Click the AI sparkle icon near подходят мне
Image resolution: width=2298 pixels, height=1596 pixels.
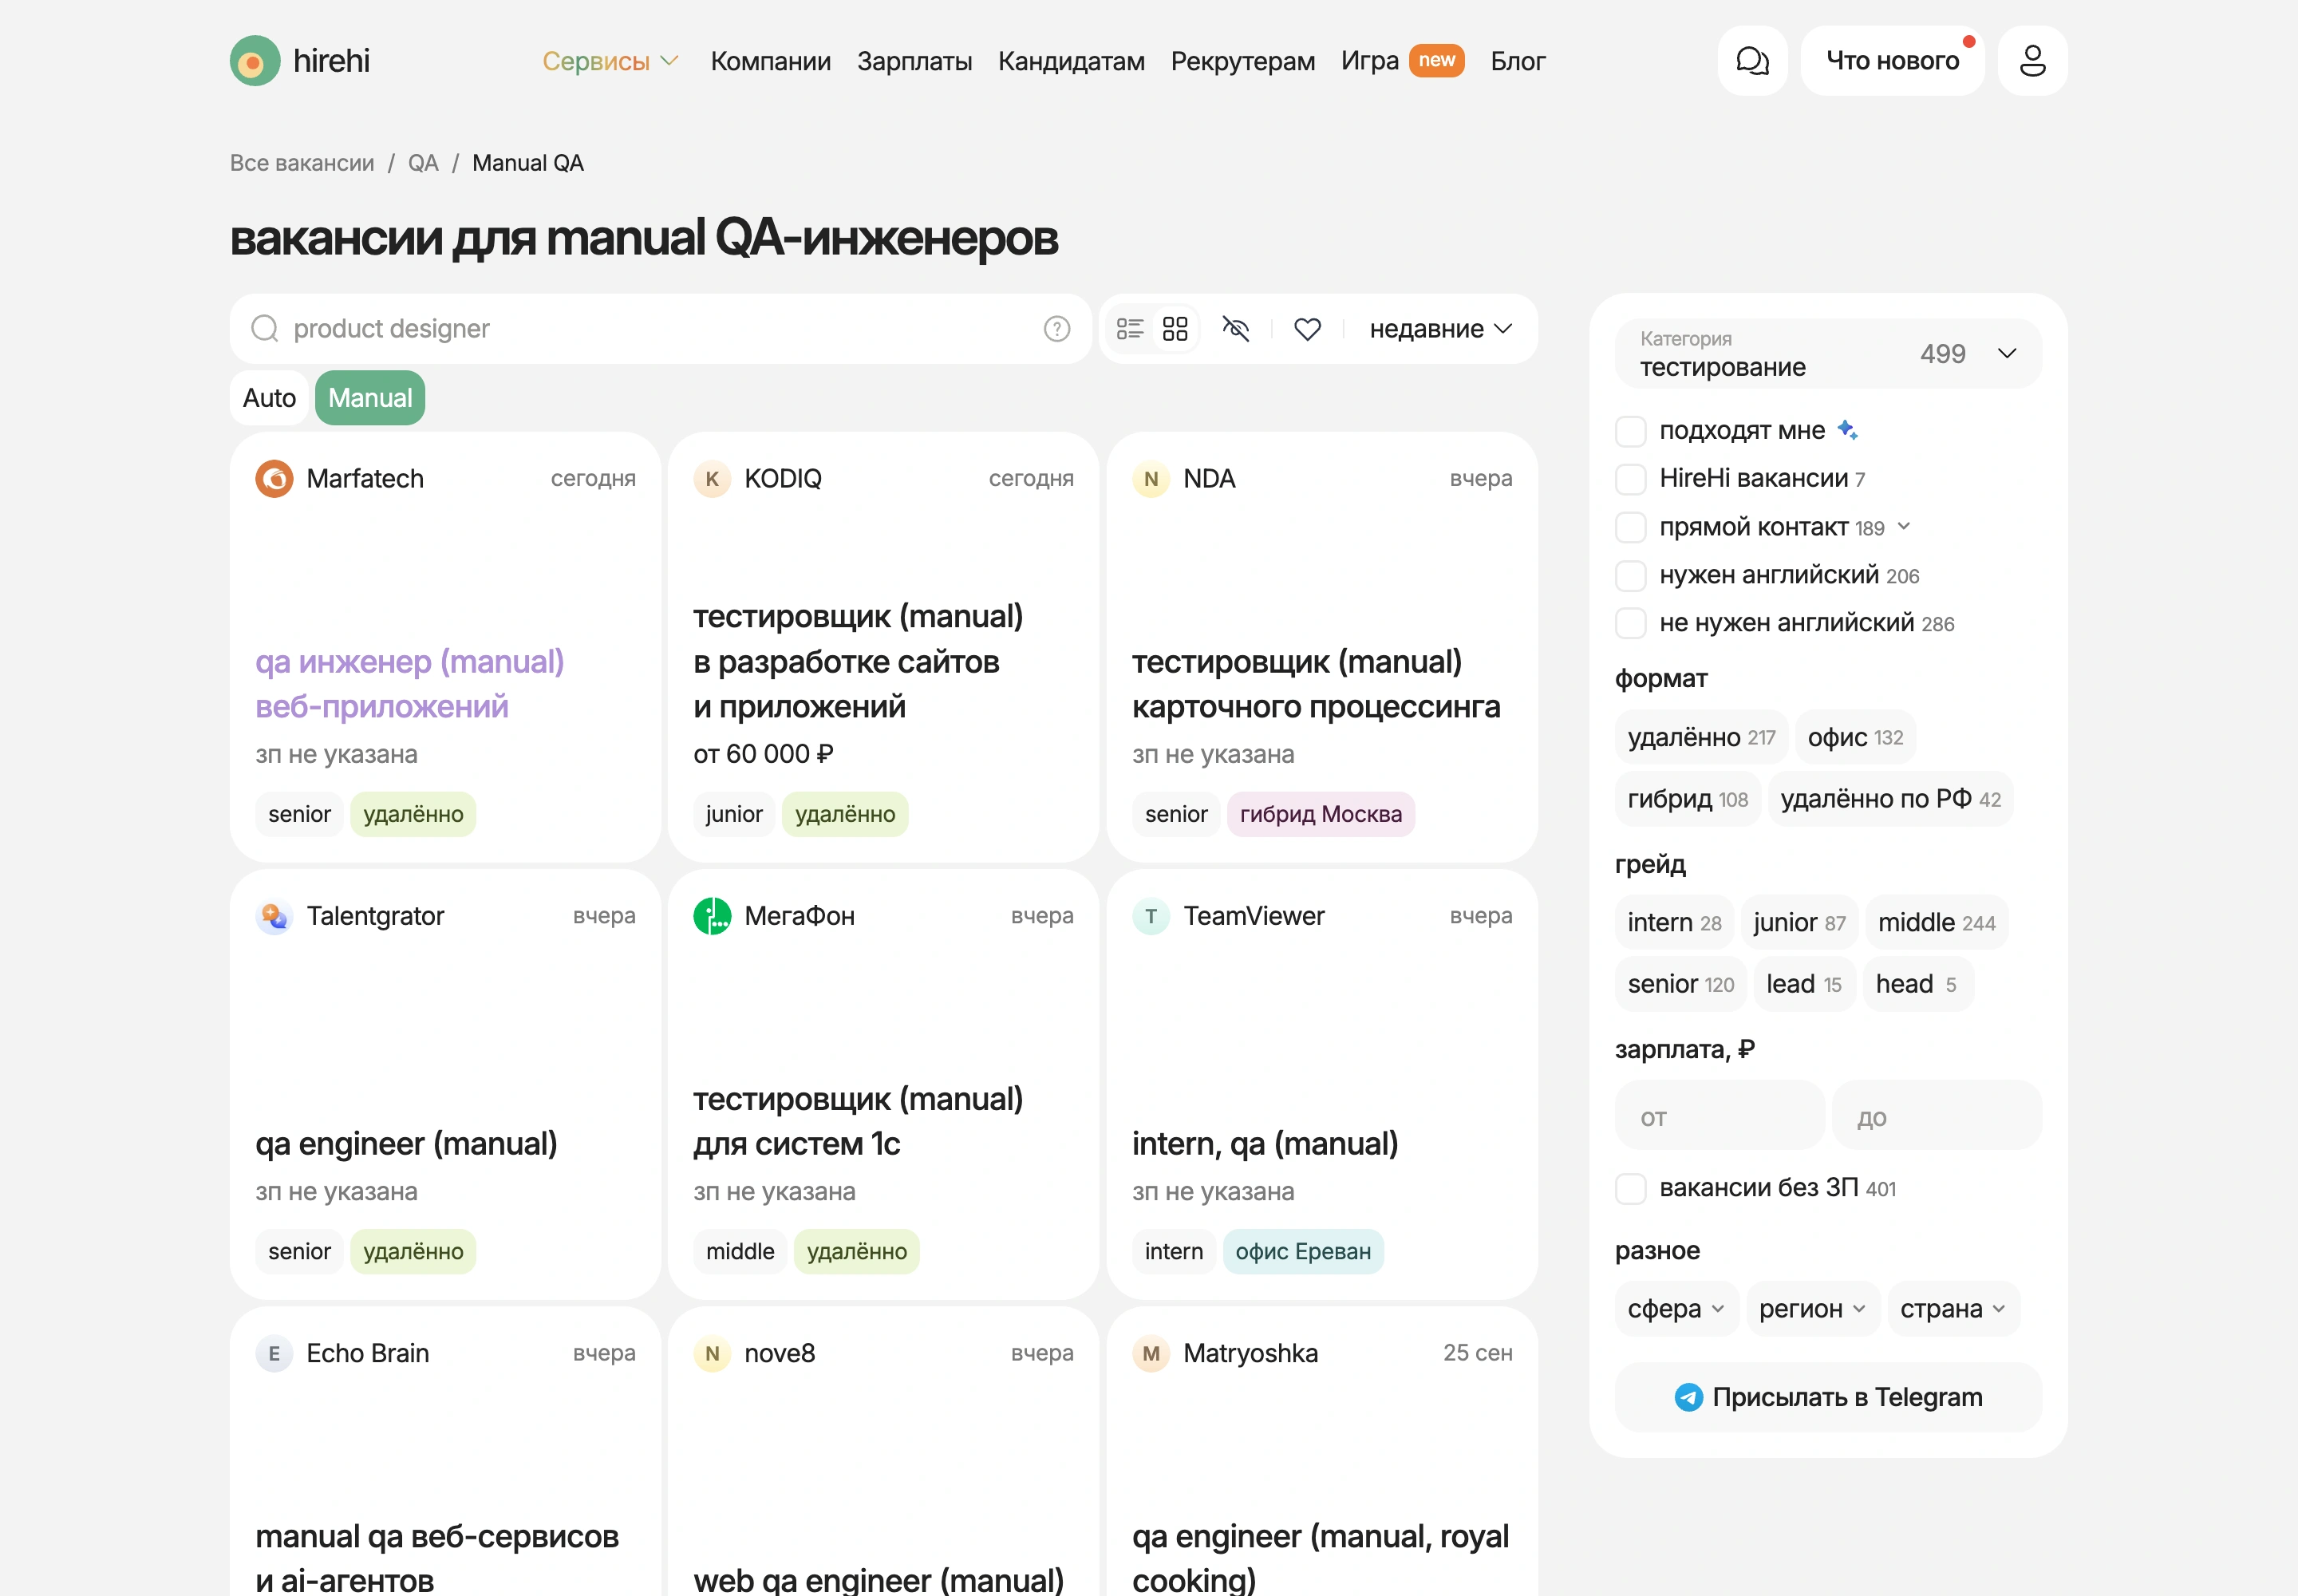point(1848,430)
